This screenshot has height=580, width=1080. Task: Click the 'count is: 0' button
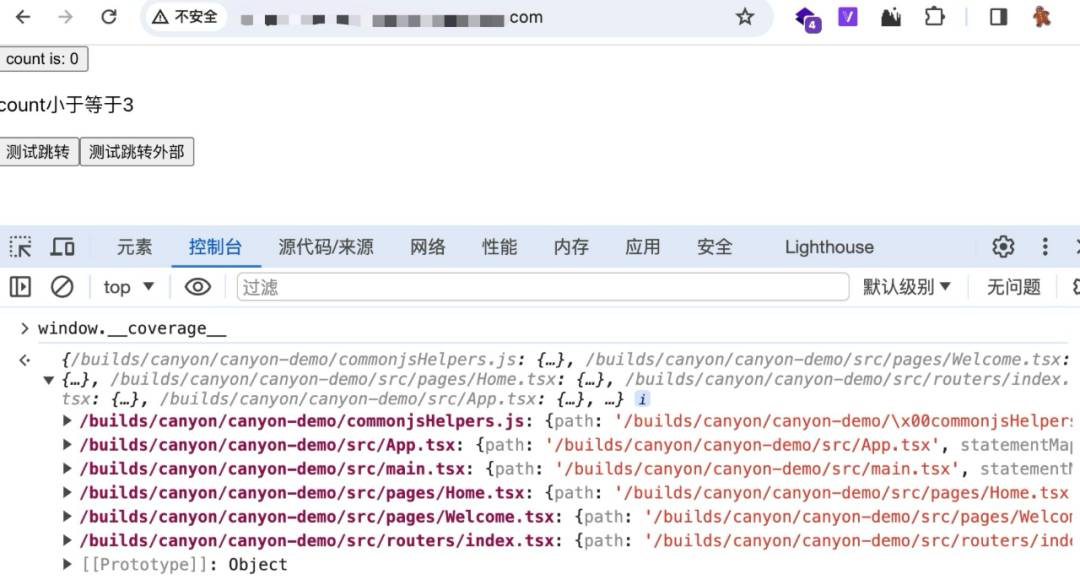[x=43, y=59]
